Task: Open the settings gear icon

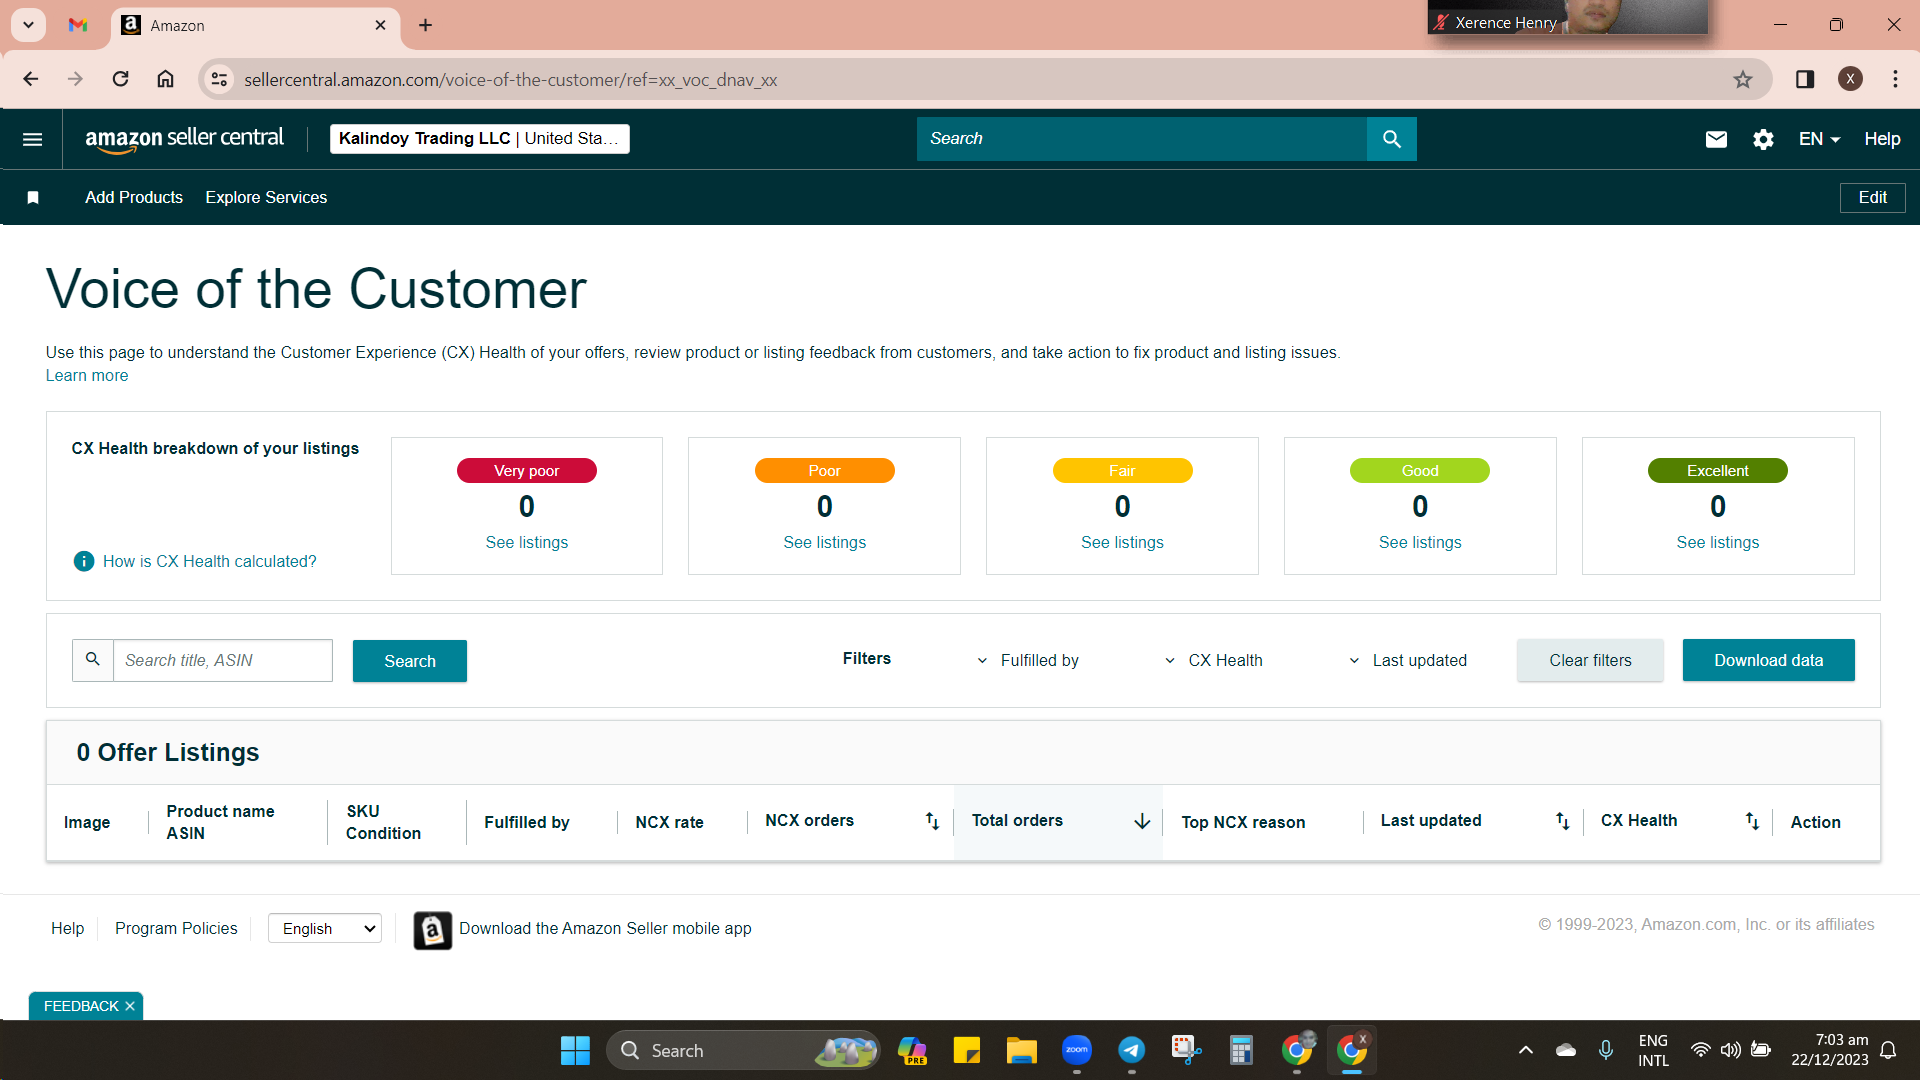Action: (x=1763, y=139)
